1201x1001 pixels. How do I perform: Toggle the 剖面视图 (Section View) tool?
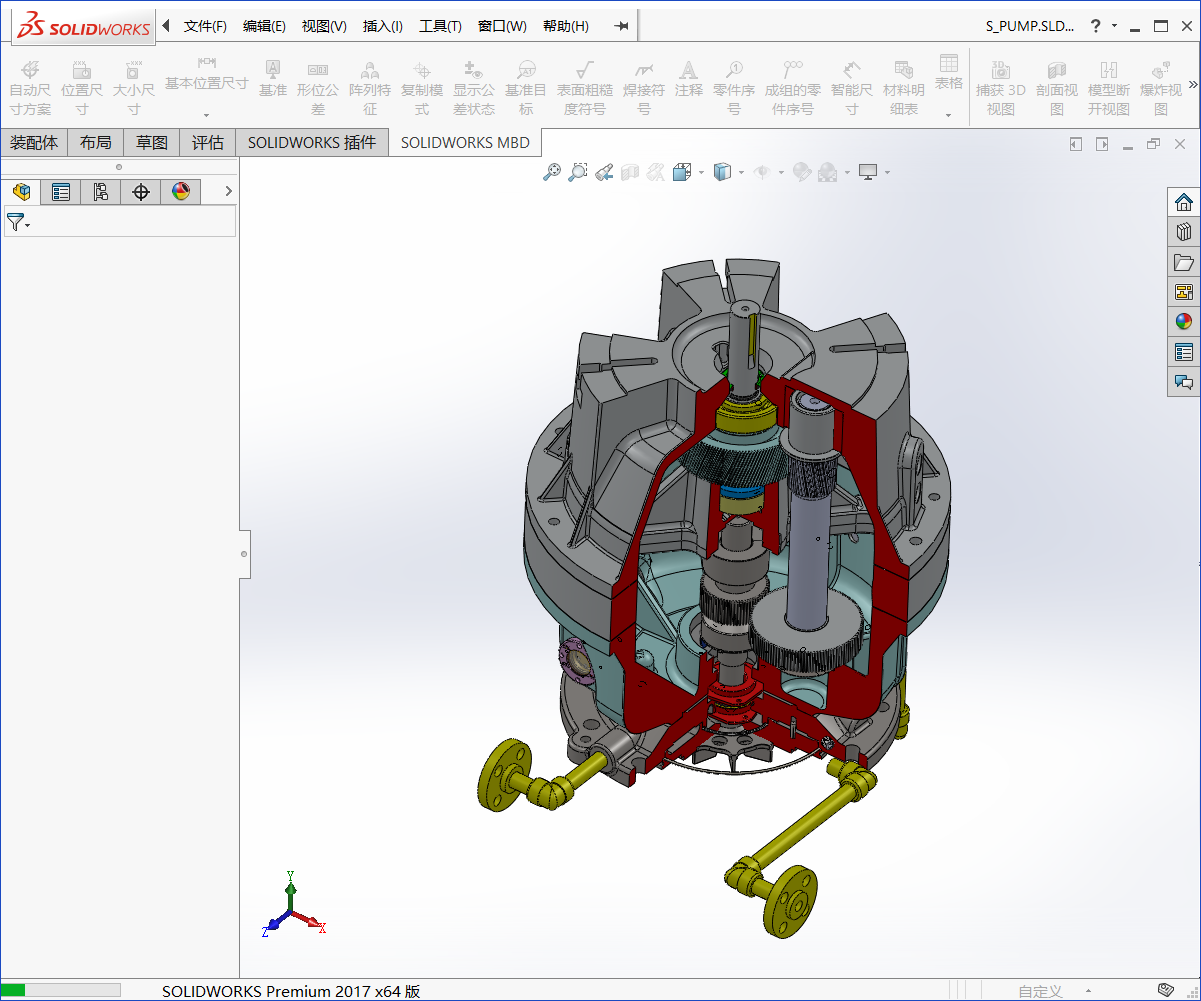[1057, 87]
